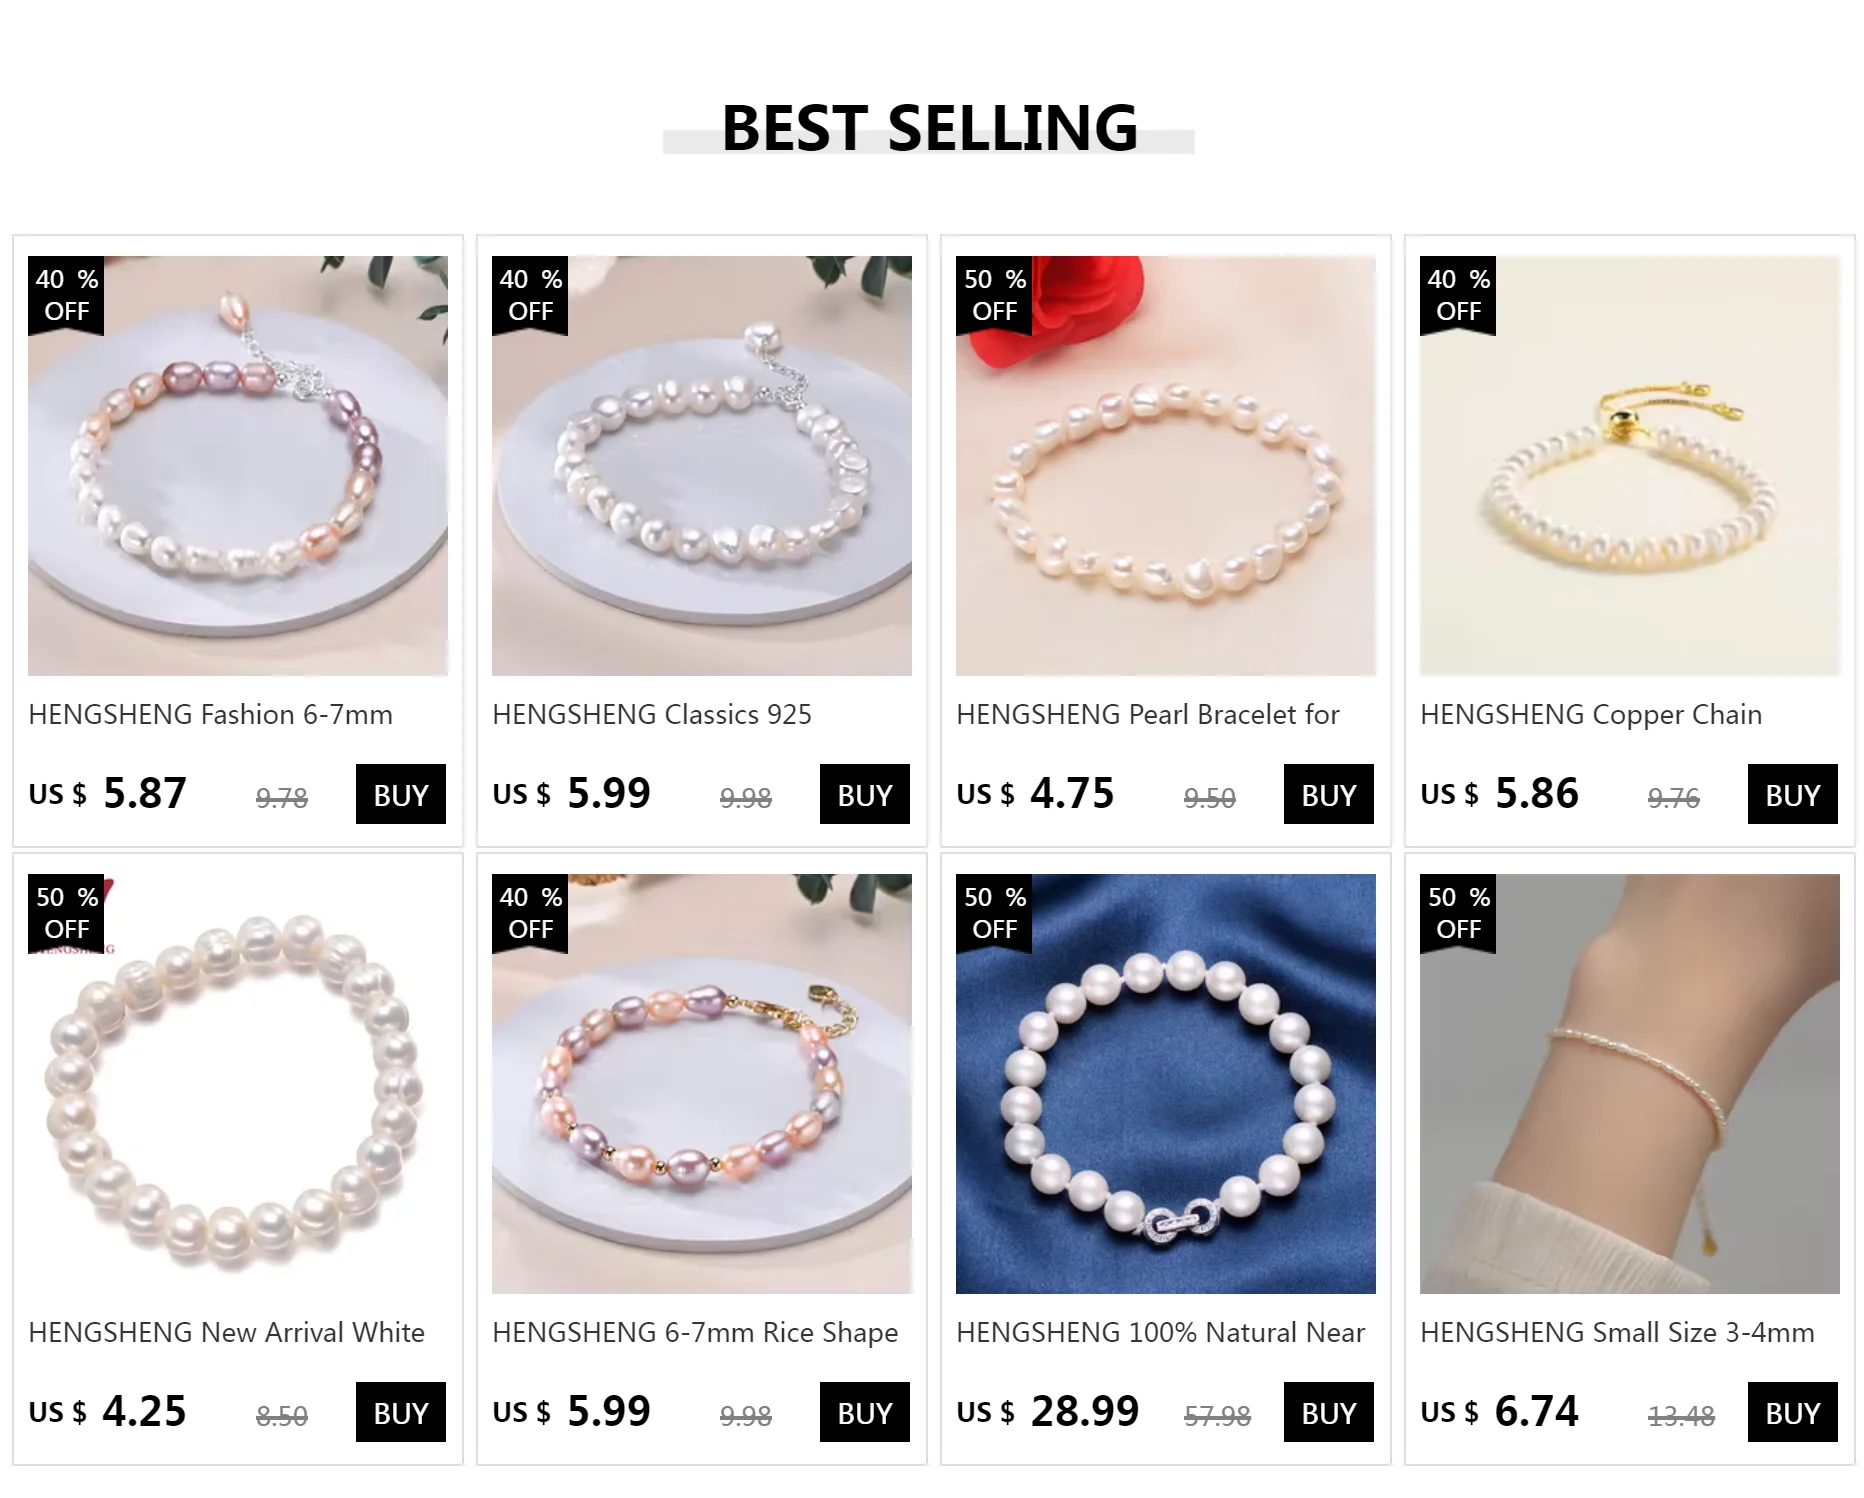The width and height of the screenshot is (1864, 1498).
Task: Open the HENGSHENG Small Size 3-4mm title
Action: click(x=1617, y=1333)
